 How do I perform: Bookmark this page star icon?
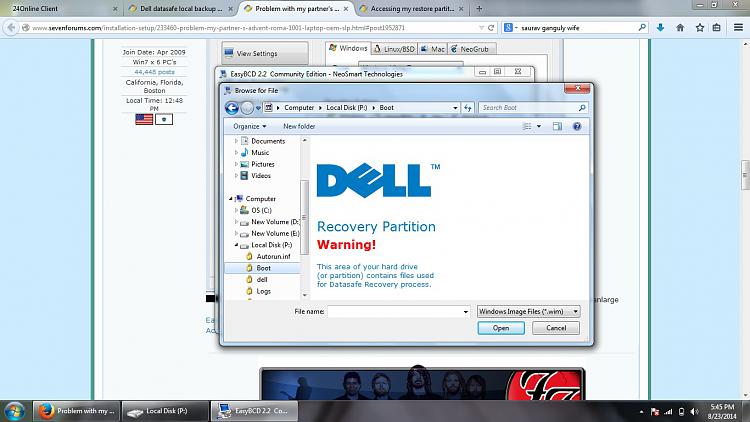[x=700, y=28]
